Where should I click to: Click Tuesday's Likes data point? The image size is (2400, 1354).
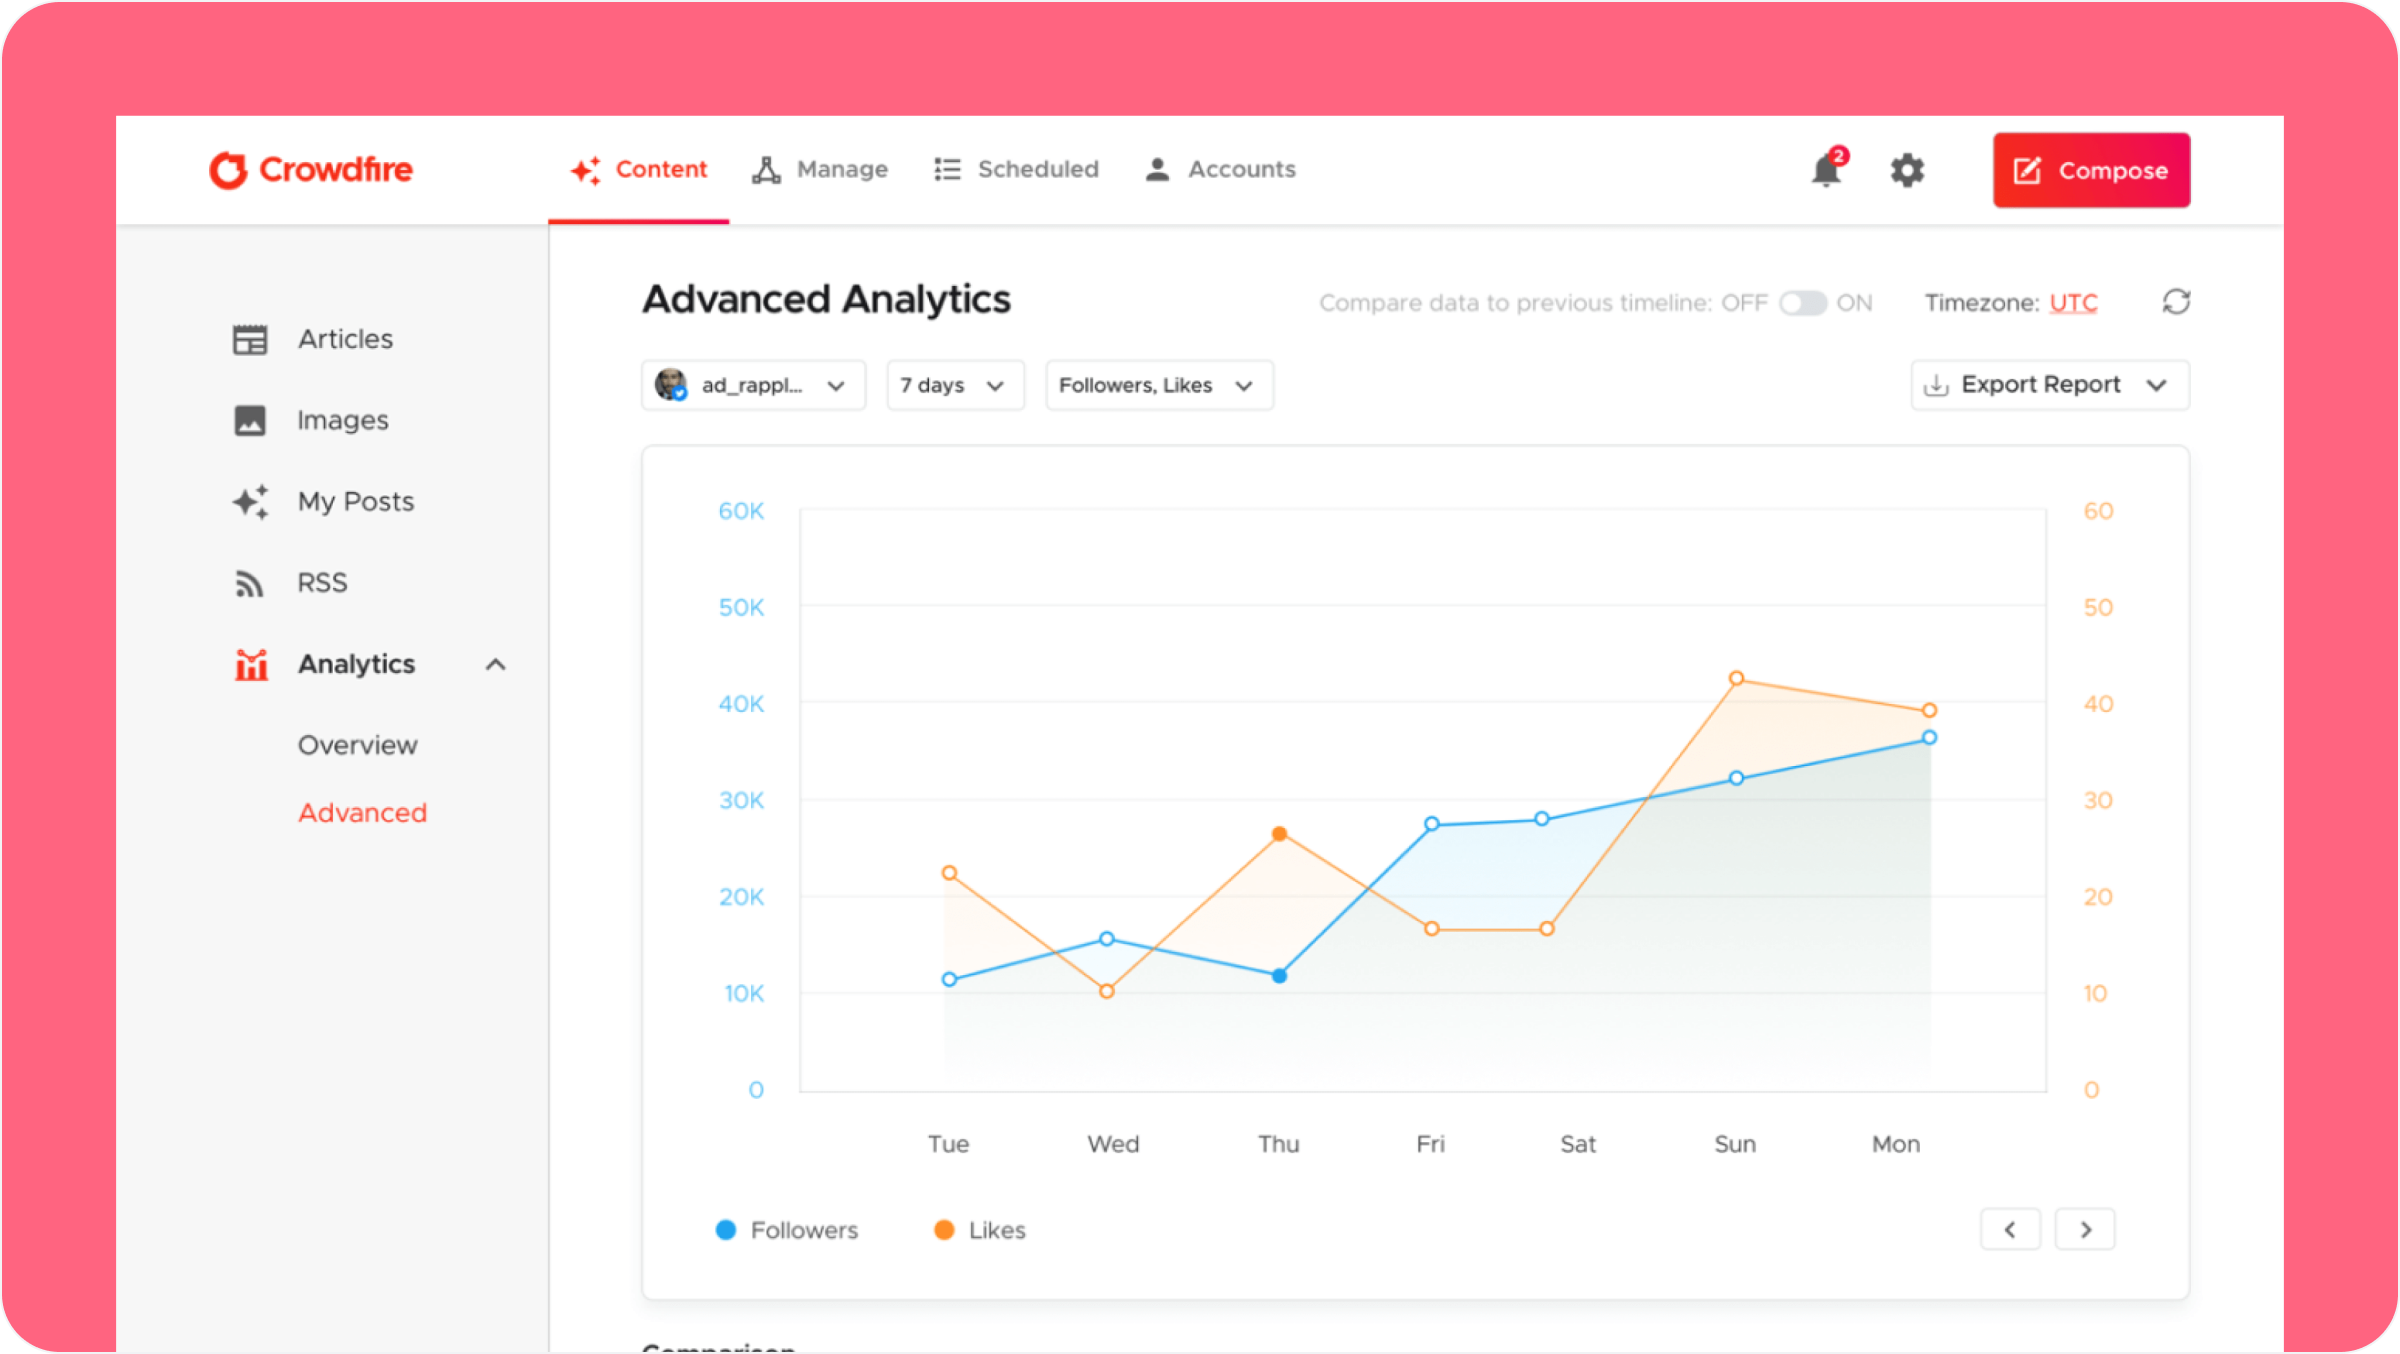(949, 873)
